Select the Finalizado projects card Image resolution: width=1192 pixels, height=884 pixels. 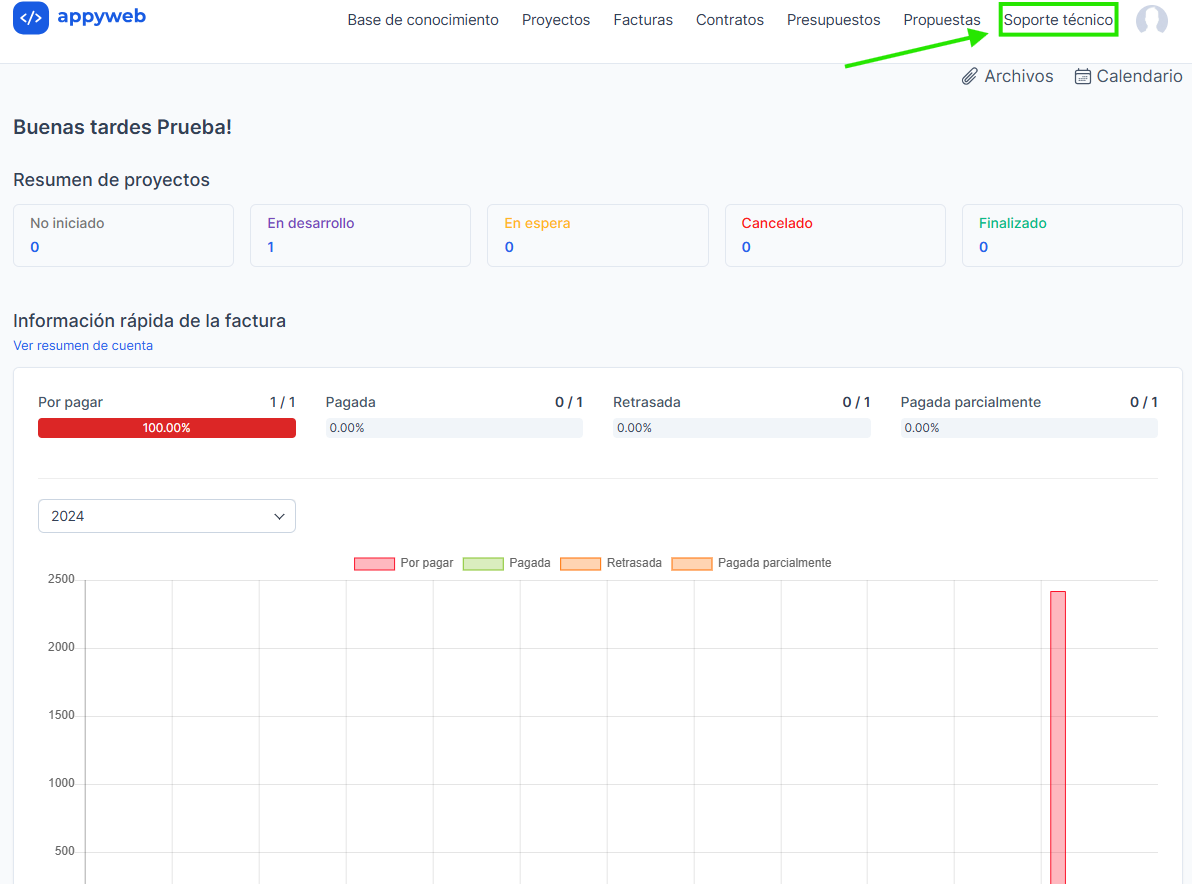(x=1071, y=236)
